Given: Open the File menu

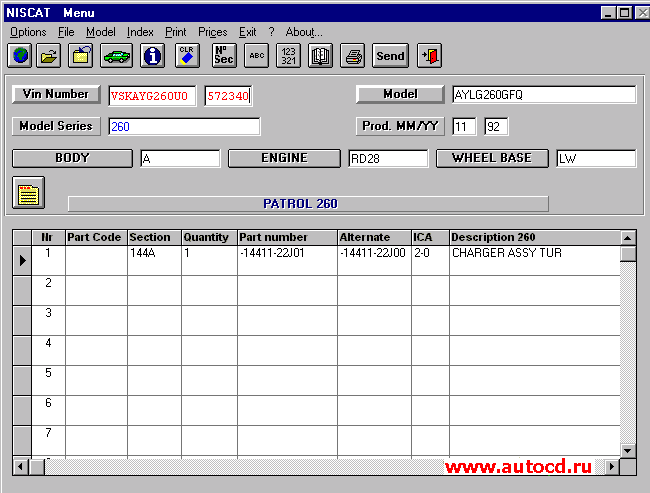Looking at the screenshot, I should pos(66,32).
